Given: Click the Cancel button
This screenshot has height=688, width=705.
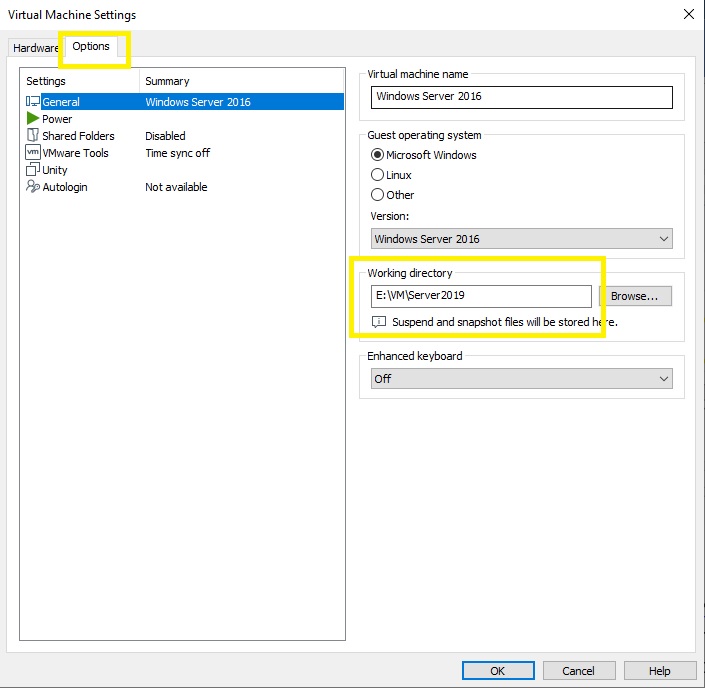Looking at the screenshot, I should click(x=578, y=671).
